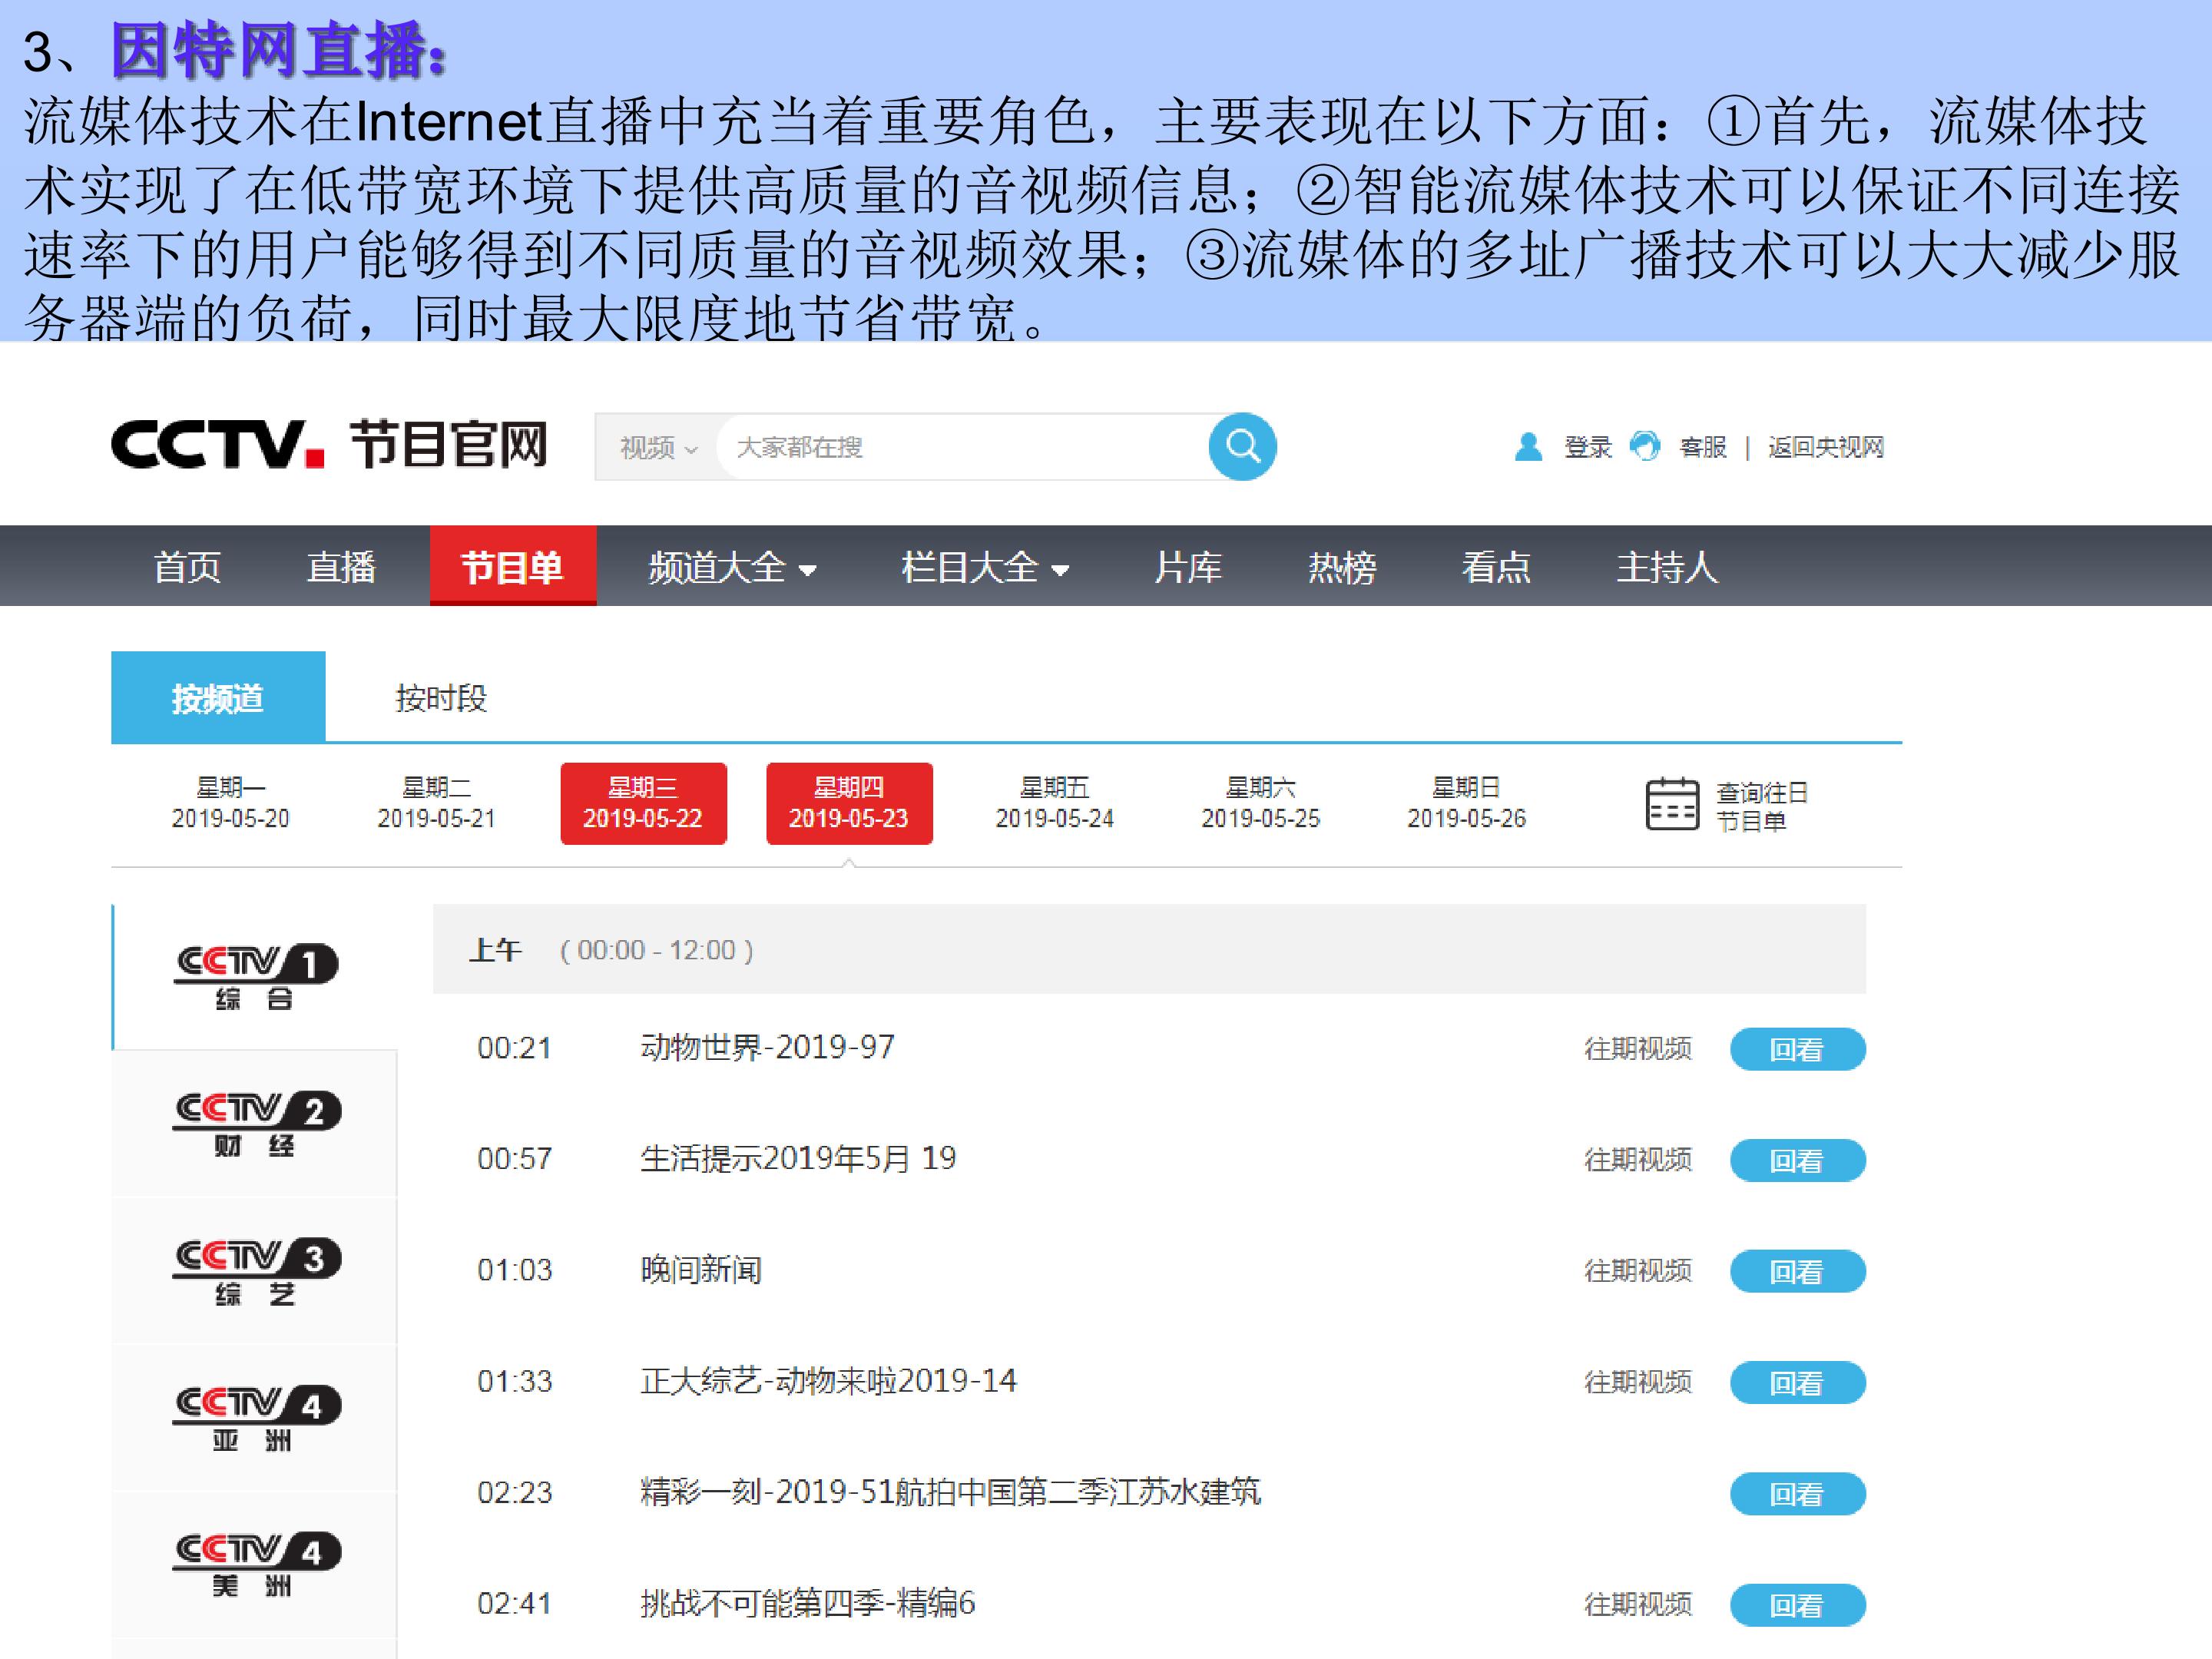Select 星期四 2019-05-23
Image resolution: width=2212 pixels, height=1659 pixels.
[849, 803]
